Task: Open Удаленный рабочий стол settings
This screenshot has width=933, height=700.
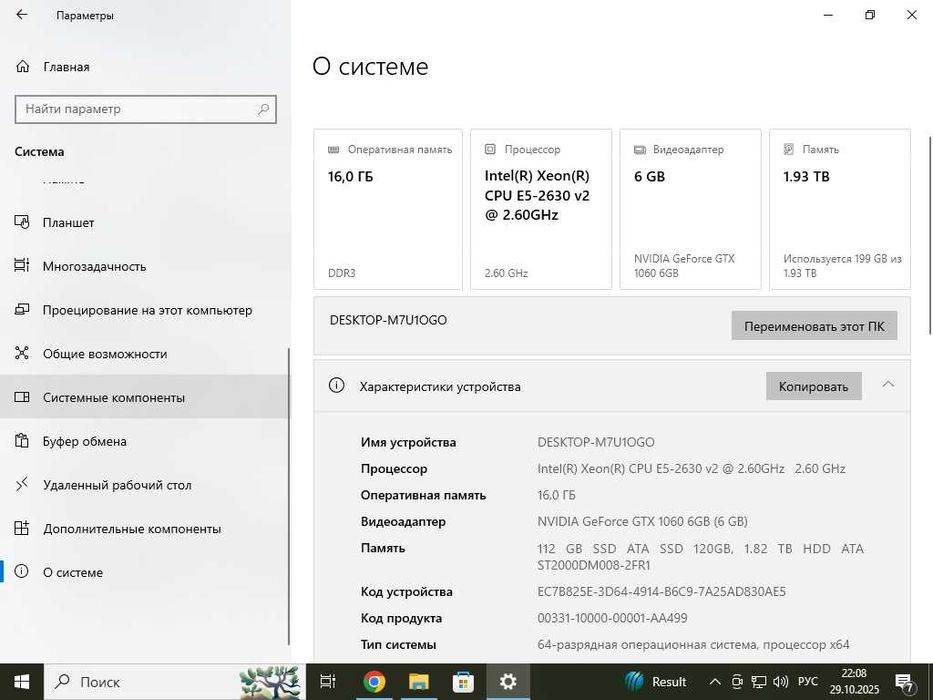Action: (x=145, y=485)
